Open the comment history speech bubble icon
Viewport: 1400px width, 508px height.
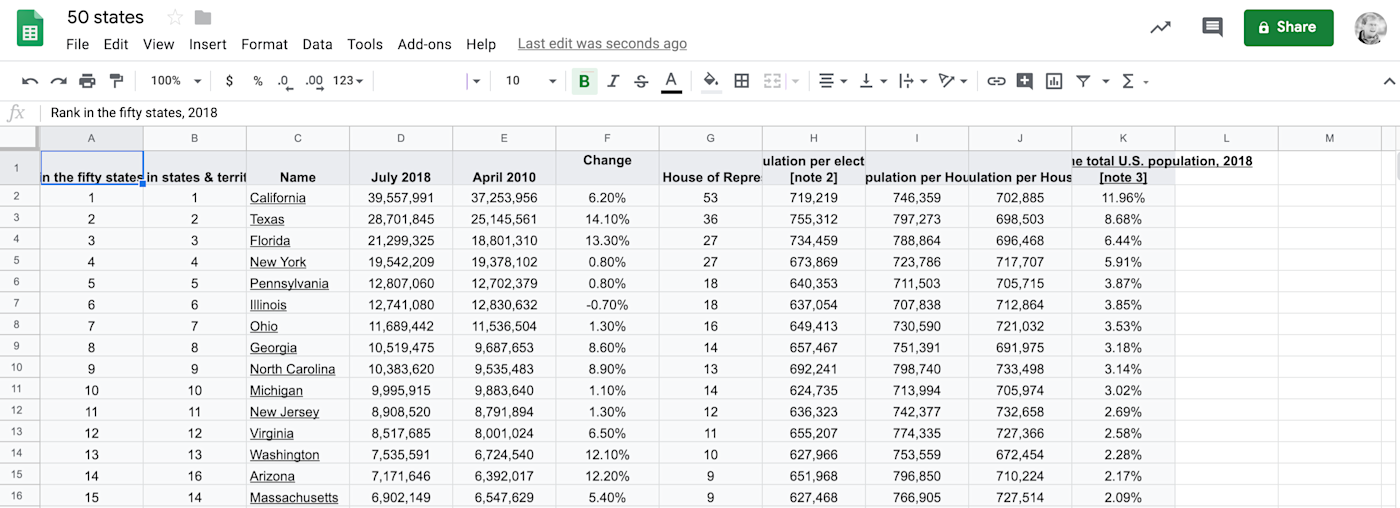(x=1212, y=28)
